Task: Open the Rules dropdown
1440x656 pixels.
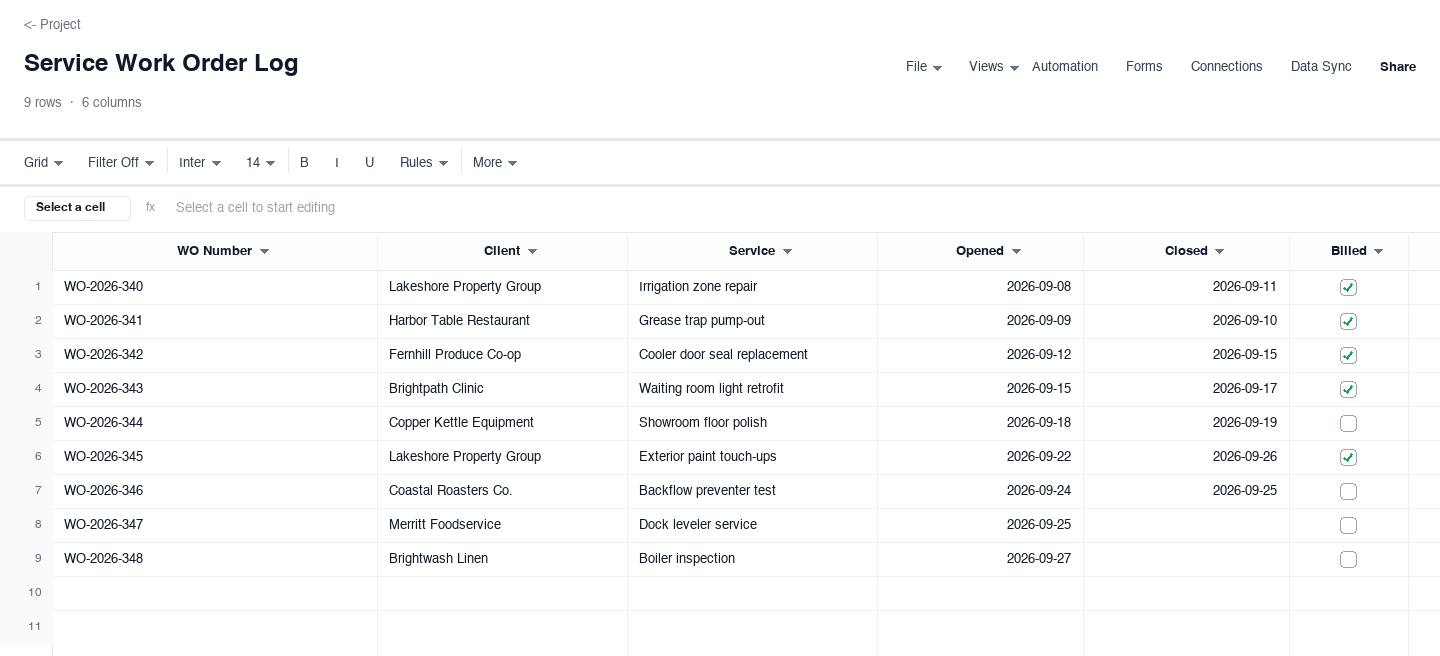Action: click(424, 162)
